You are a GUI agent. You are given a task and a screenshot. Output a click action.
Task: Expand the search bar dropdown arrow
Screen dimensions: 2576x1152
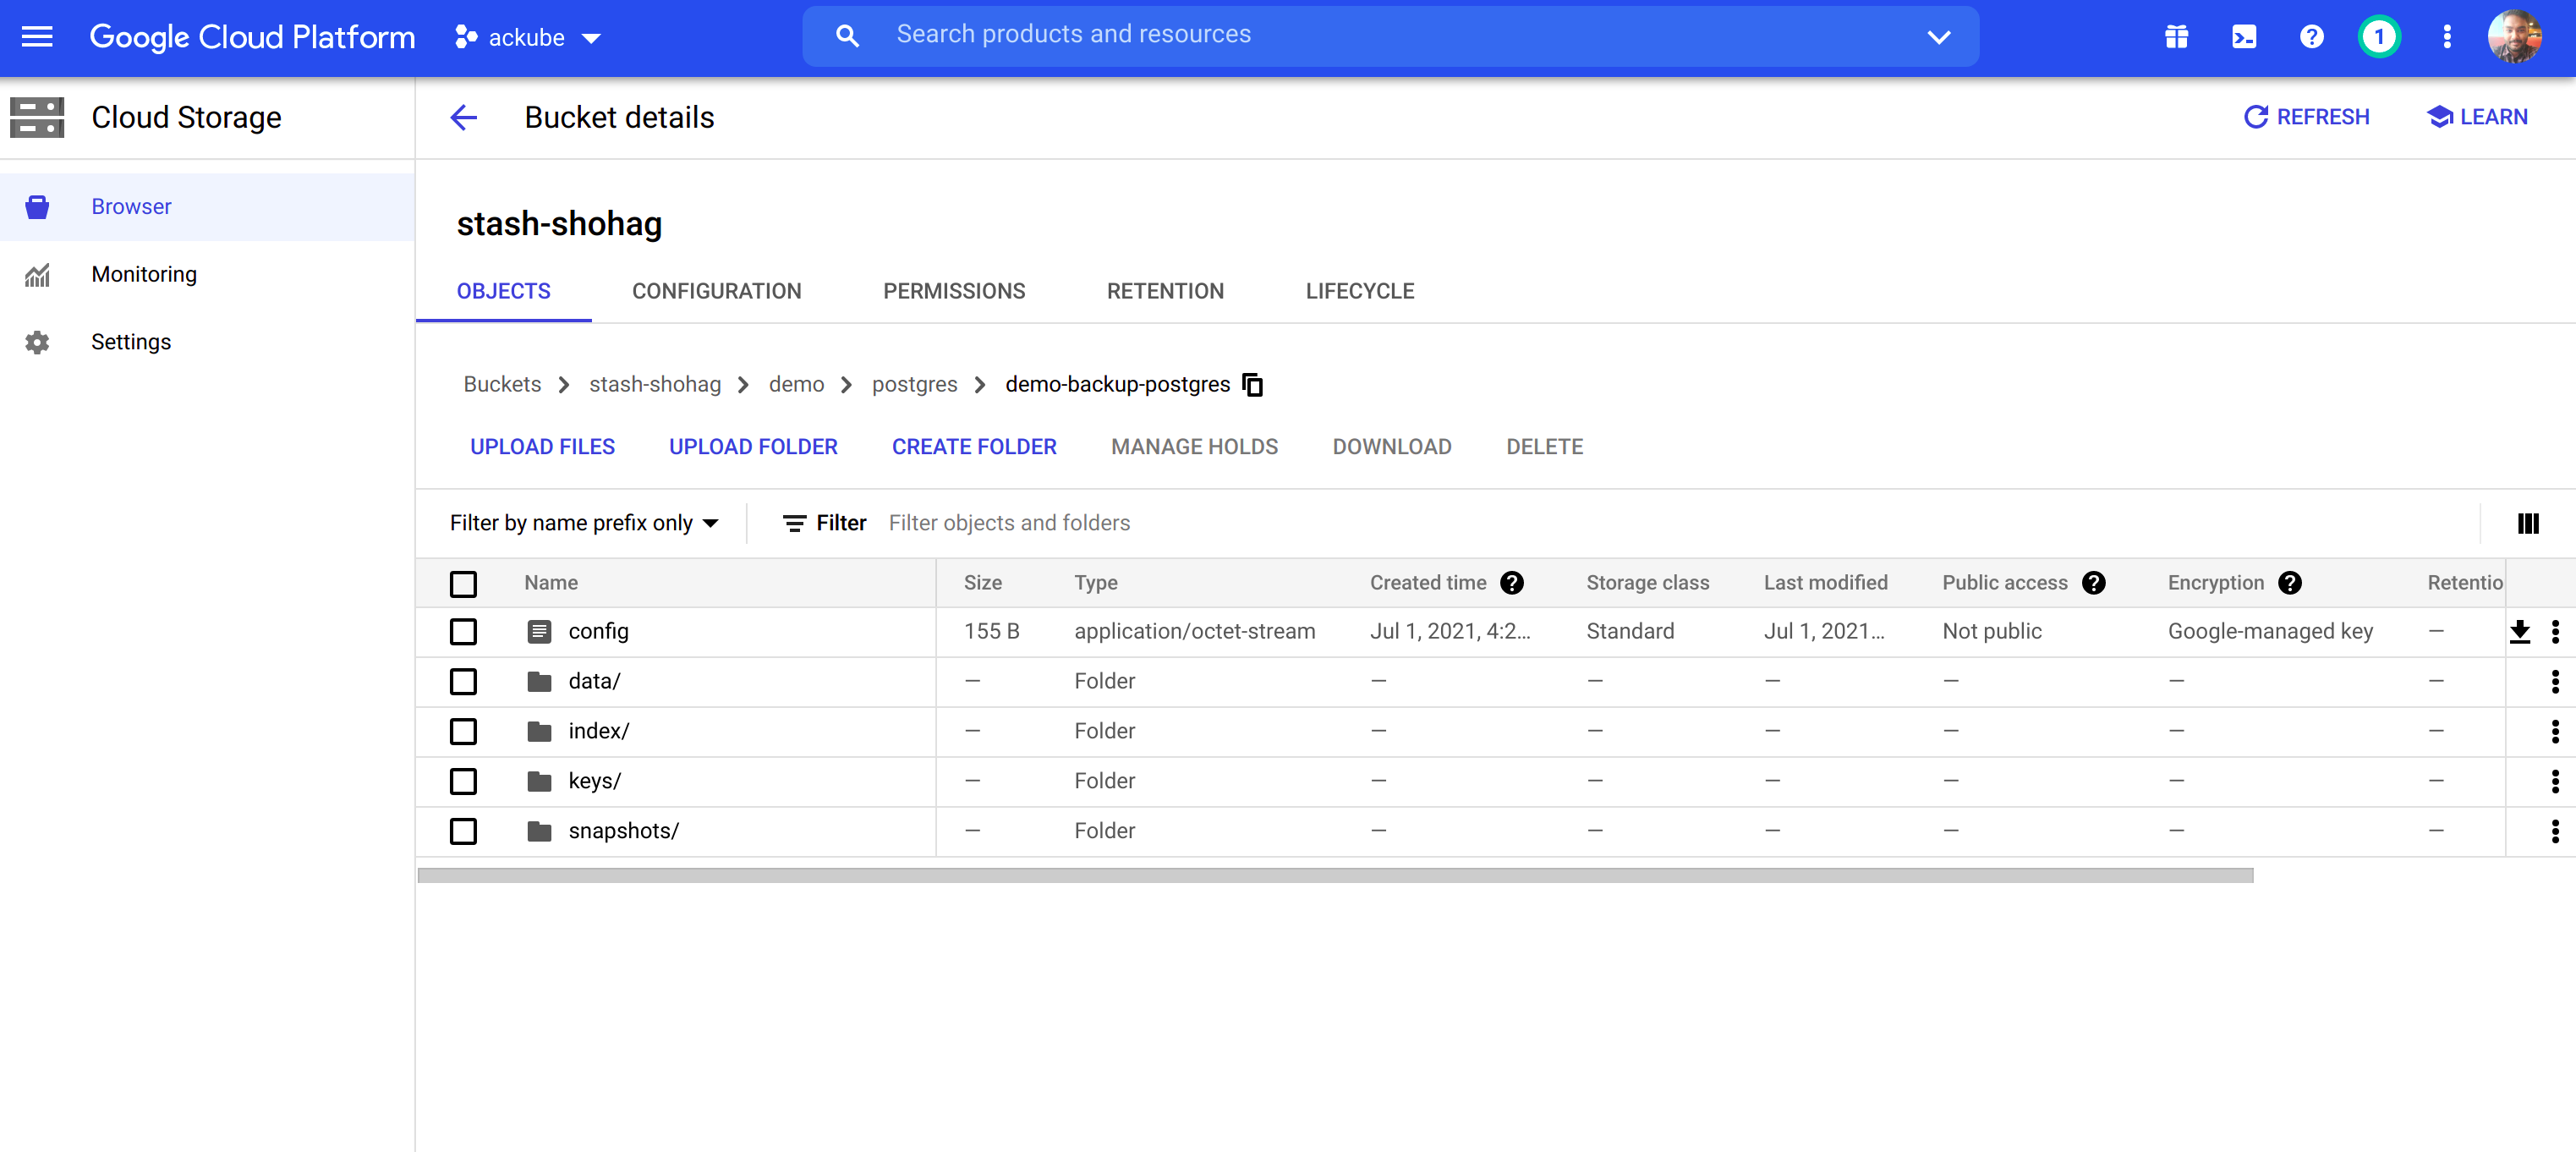coord(1938,37)
